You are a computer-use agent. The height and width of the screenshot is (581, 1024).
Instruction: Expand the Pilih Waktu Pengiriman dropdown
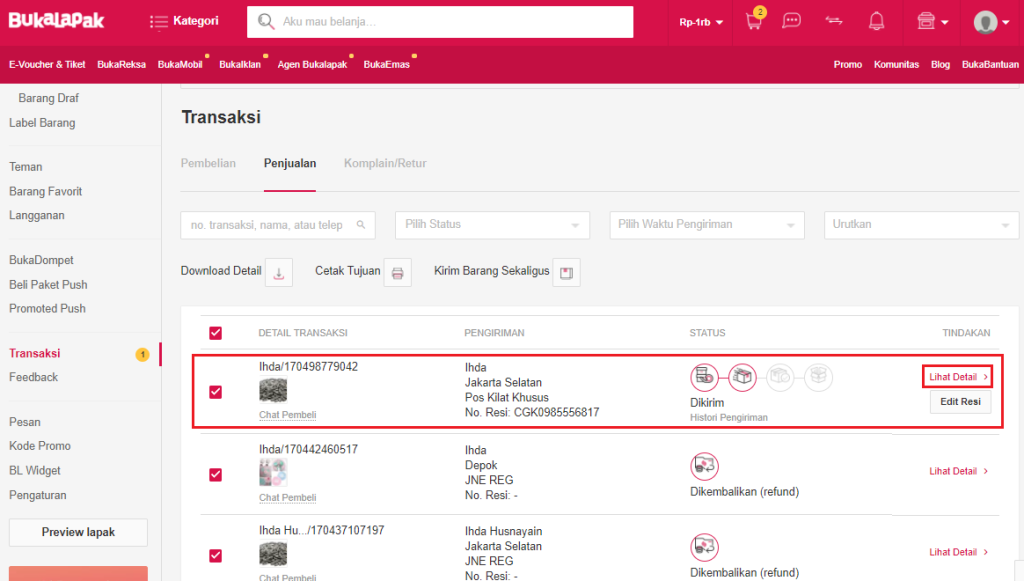coord(707,225)
